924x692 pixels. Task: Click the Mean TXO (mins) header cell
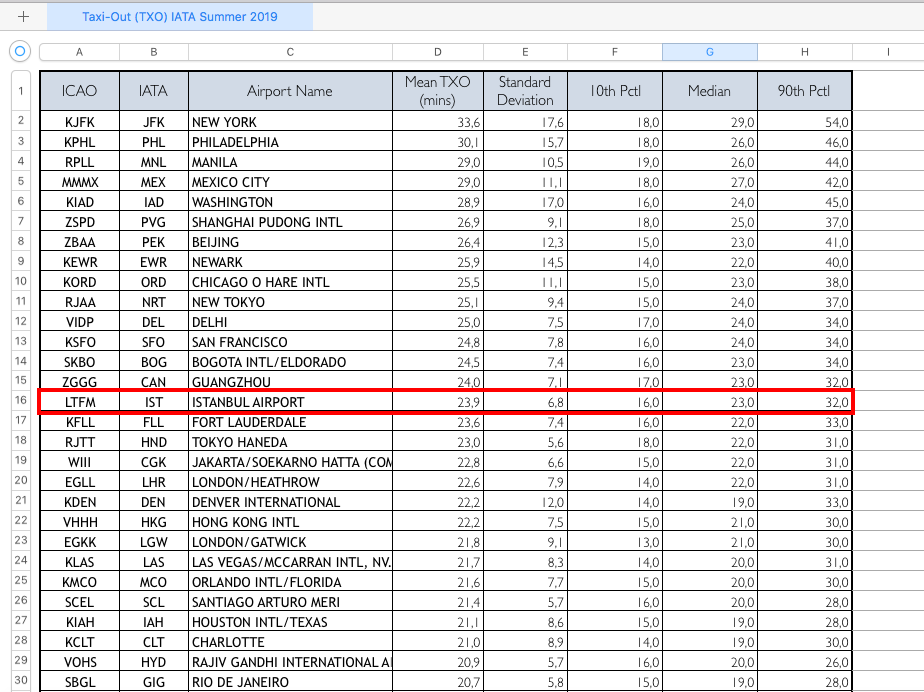(x=438, y=91)
